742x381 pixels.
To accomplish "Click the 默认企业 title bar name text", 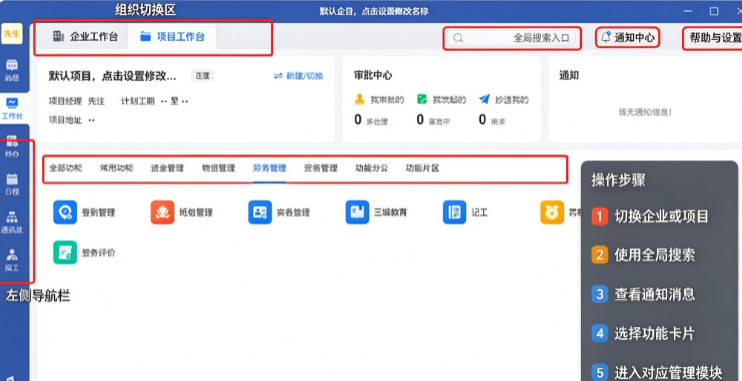I will pos(374,11).
